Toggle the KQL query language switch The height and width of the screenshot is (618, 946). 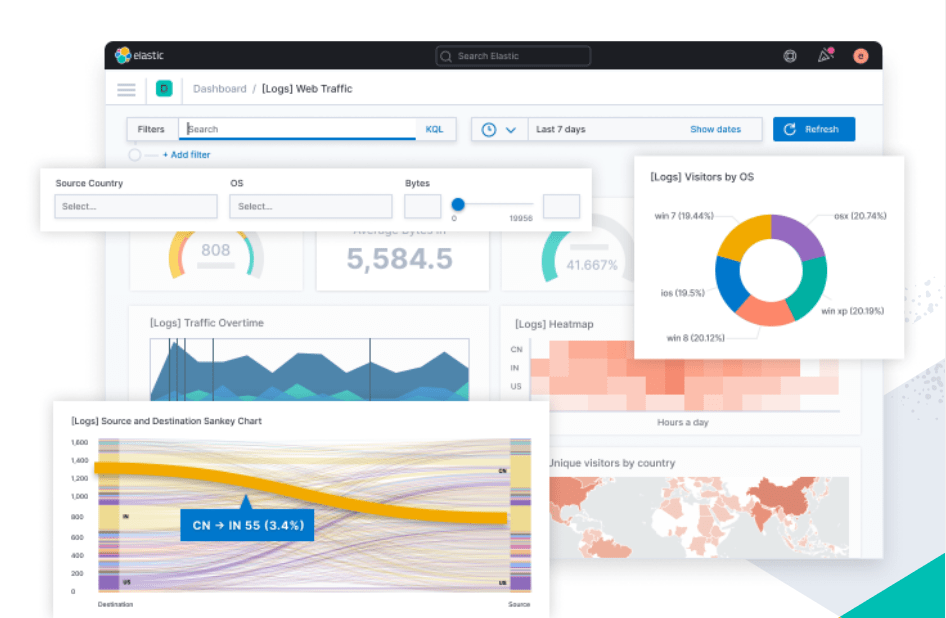[x=434, y=129]
